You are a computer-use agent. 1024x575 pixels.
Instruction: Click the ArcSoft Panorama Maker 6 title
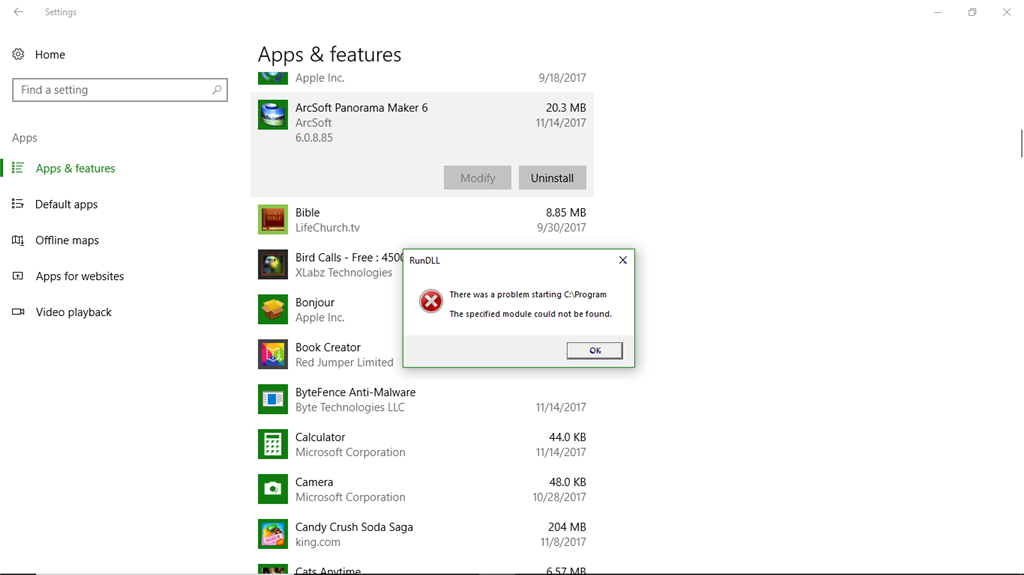pyautogui.click(x=361, y=107)
